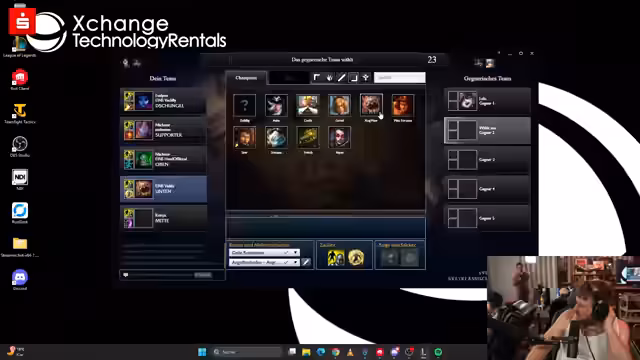Screen dimensions: 640x360
Task: Open the rune page dropdown
Action: (x=264, y=252)
